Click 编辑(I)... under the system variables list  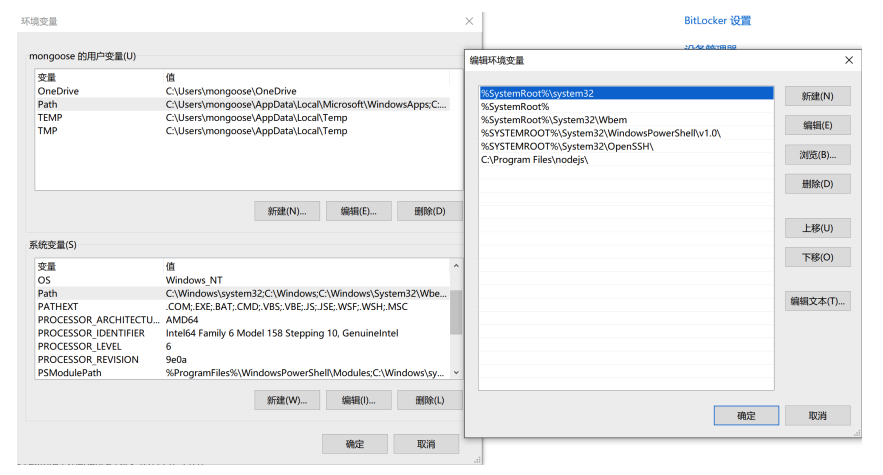pyautogui.click(x=358, y=400)
